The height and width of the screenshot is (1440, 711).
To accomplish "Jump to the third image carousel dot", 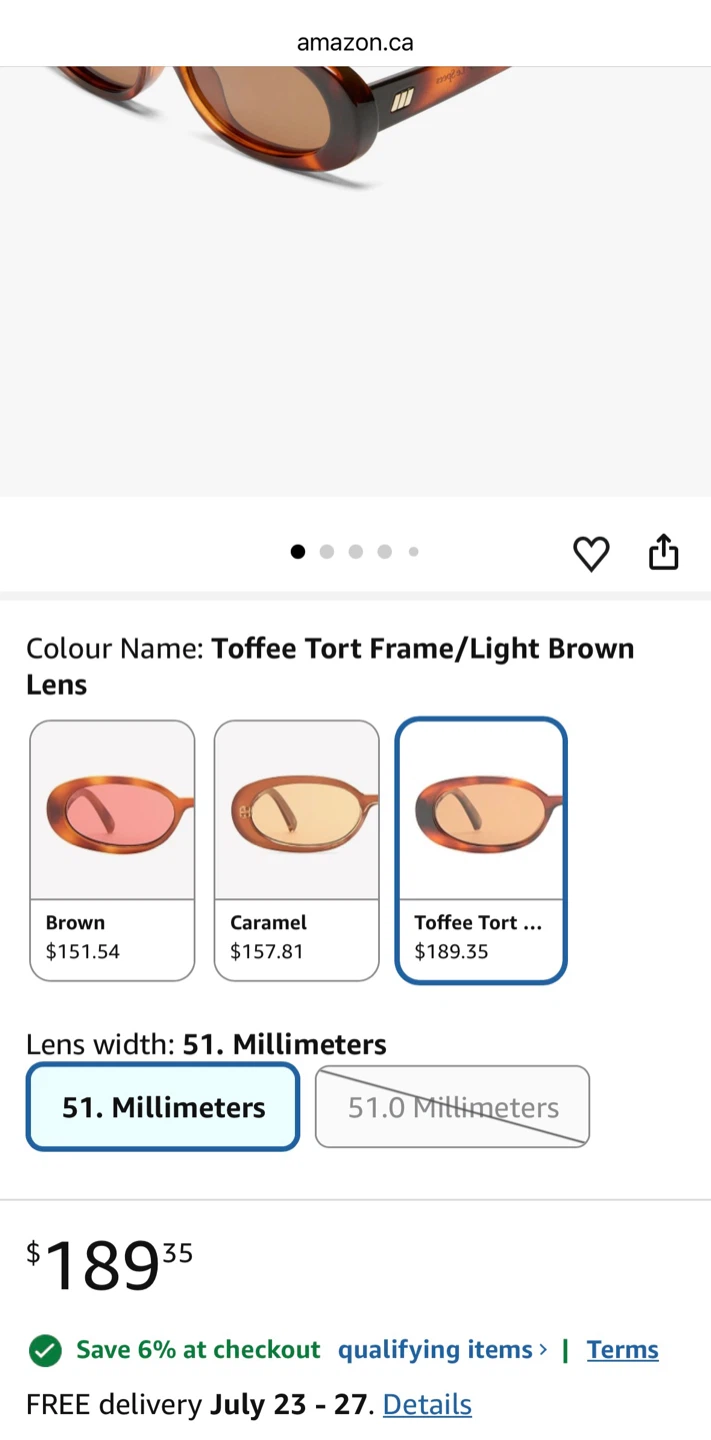I will click(355, 552).
